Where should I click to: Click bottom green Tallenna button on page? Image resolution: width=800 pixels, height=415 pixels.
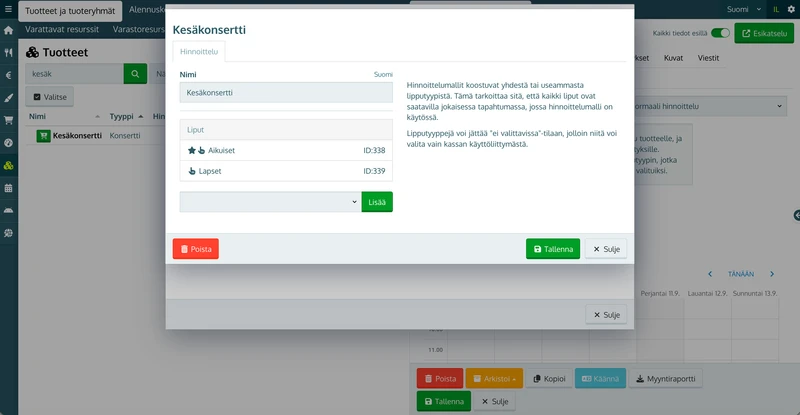(x=443, y=401)
